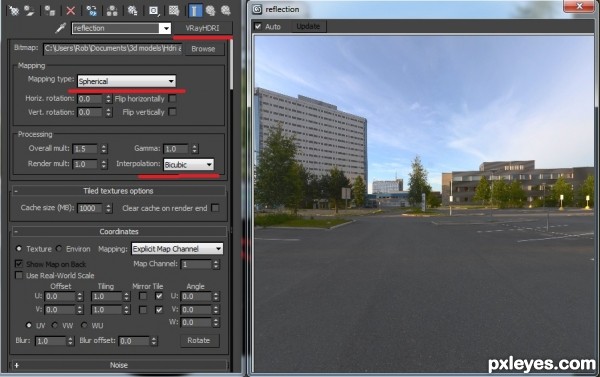The width and height of the screenshot is (600, 377).
Task: Uncheck the Auto preview checkbox
Action: (x=258, y=26)
